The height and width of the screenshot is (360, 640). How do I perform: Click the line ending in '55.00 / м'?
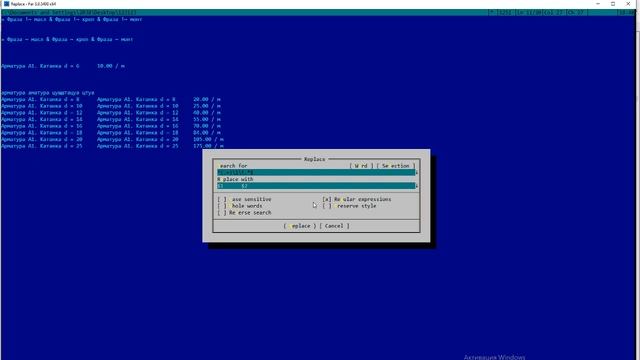111,119
